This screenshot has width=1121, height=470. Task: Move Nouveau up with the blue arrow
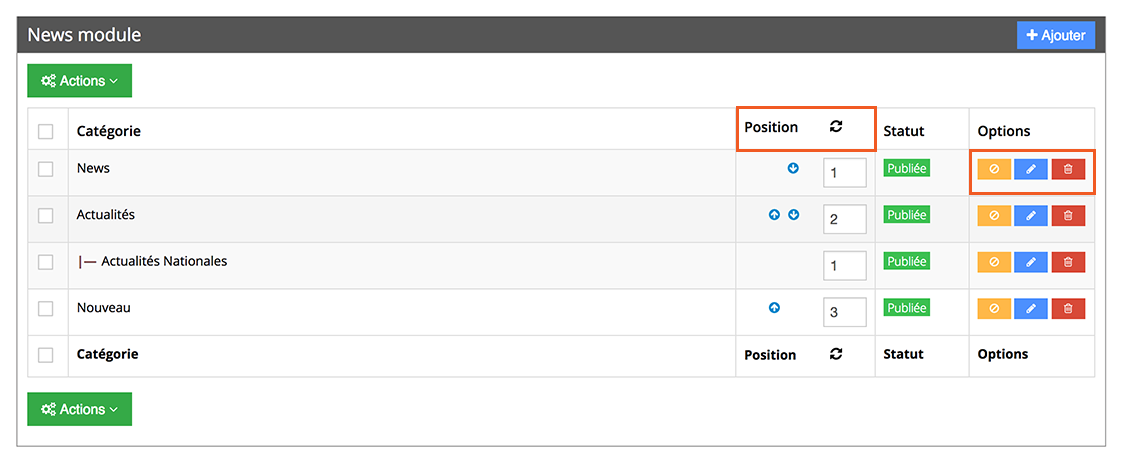pos(774,308)
